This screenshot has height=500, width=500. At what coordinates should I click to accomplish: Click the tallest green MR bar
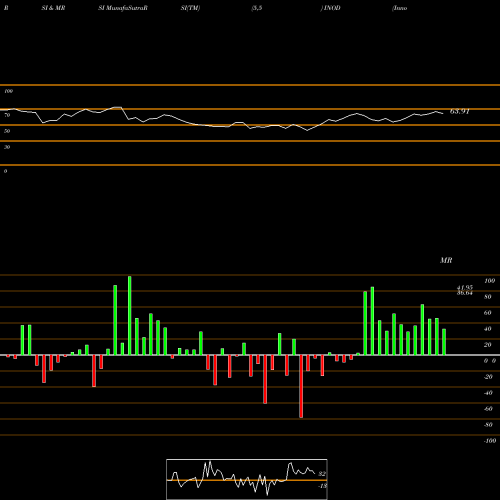click(130, 315)
